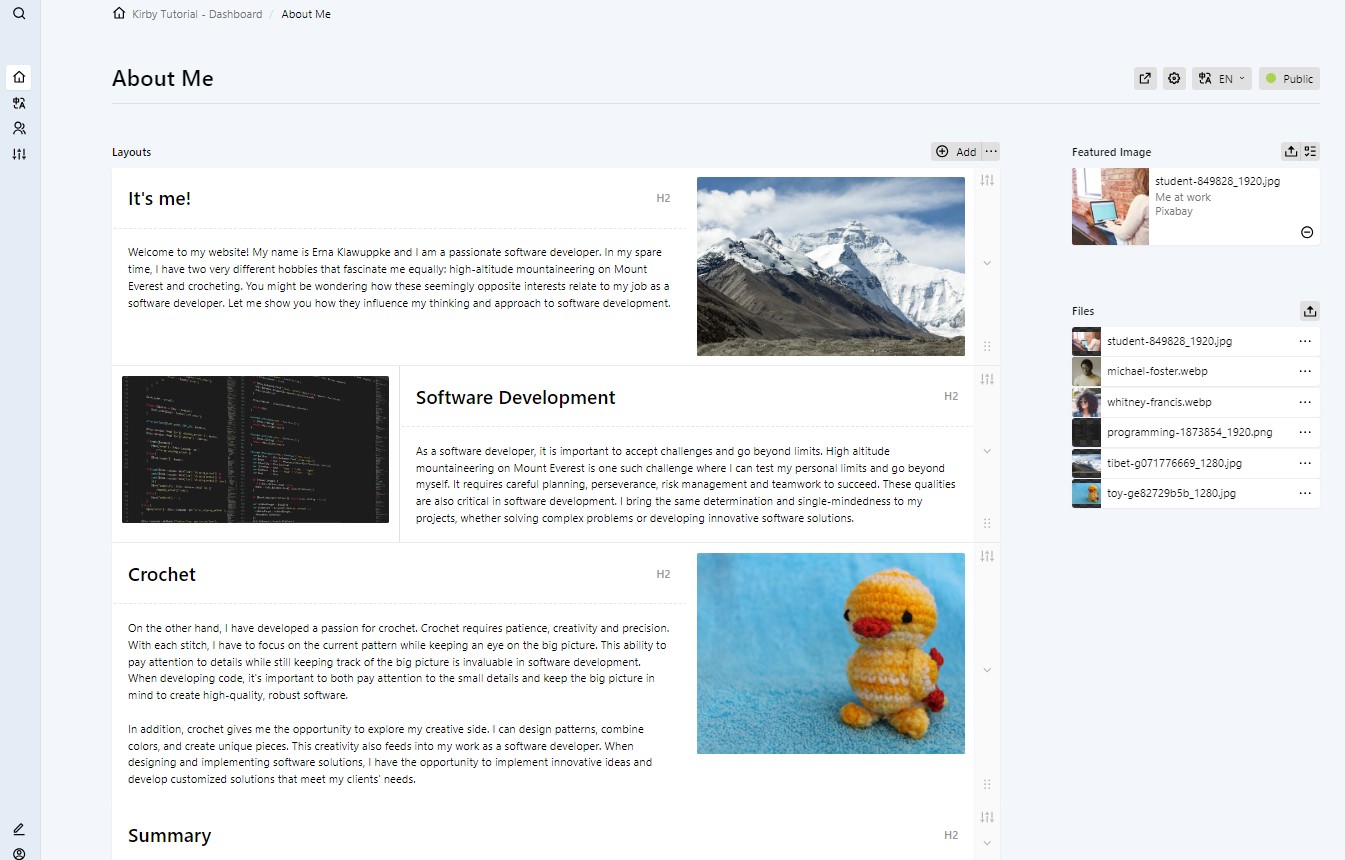Open the layout settings for the Summary row
Screen dimensions: 1345x860
coord(987,817)
